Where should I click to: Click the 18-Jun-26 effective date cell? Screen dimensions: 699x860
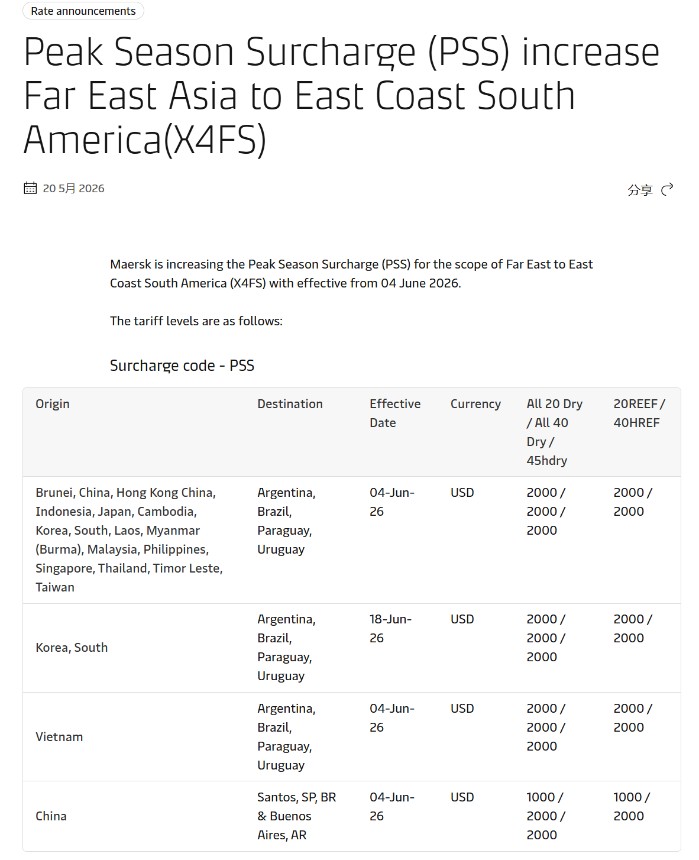click(x=391, y=629)
